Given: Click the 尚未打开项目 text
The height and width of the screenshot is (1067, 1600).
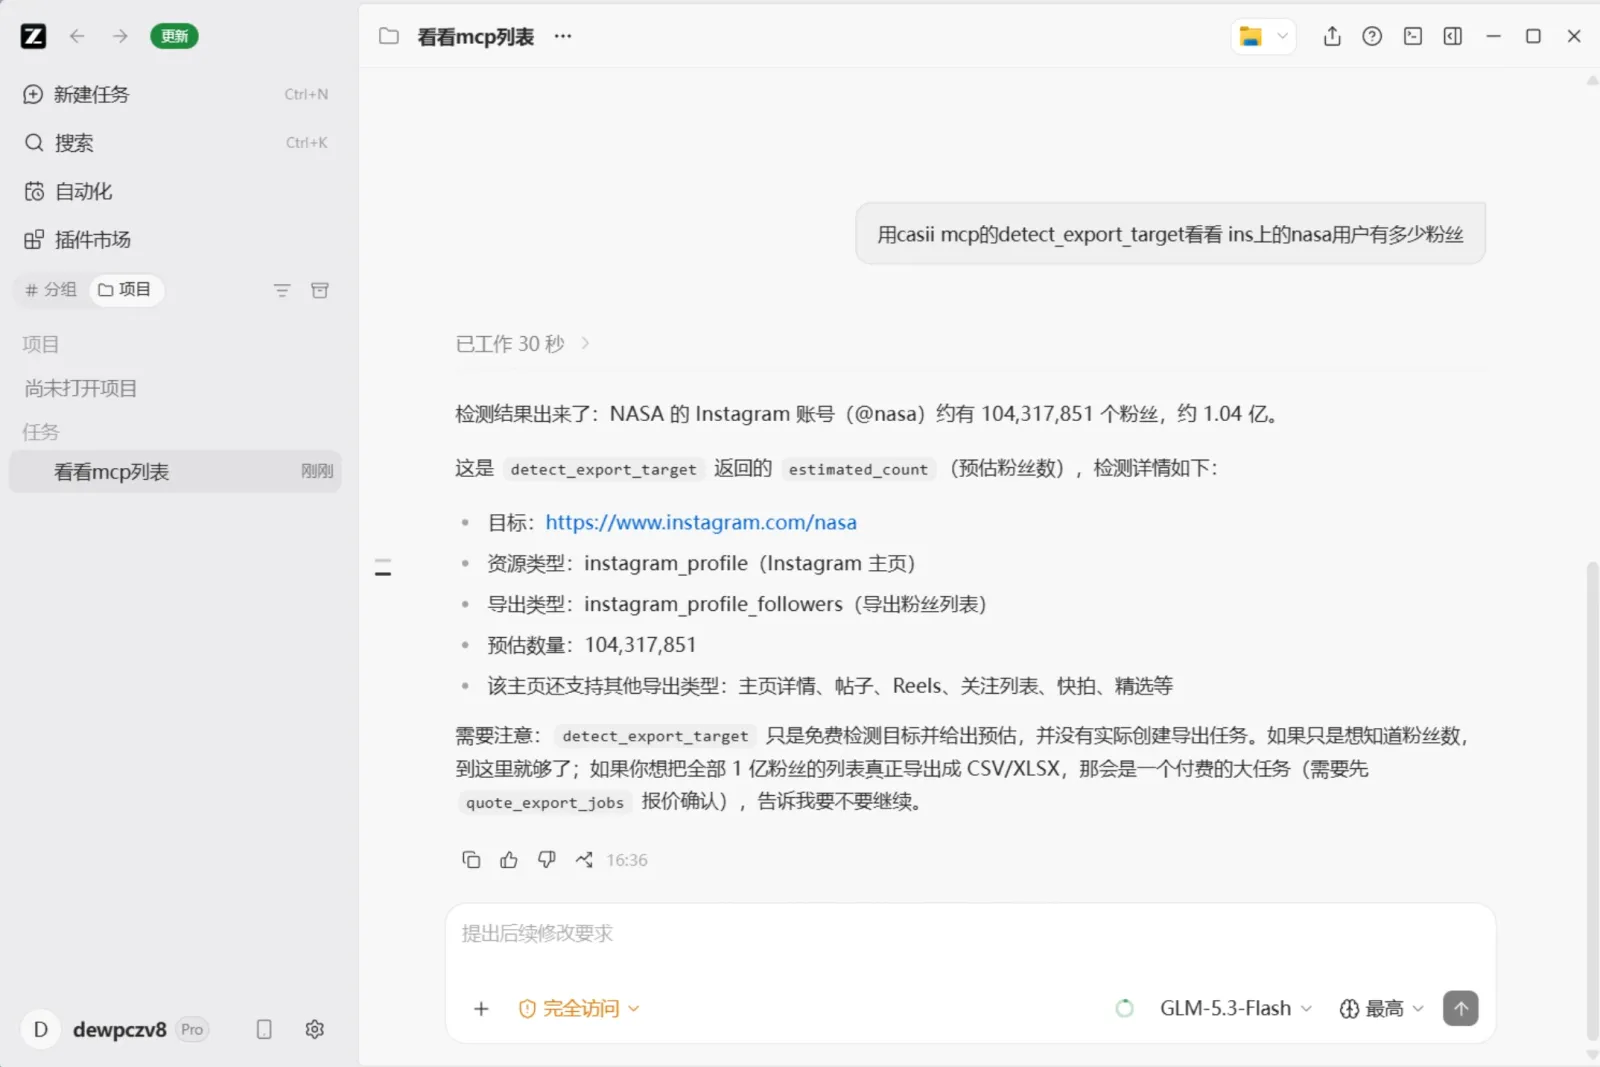Looking at the screenshot, I should (81, 389).
